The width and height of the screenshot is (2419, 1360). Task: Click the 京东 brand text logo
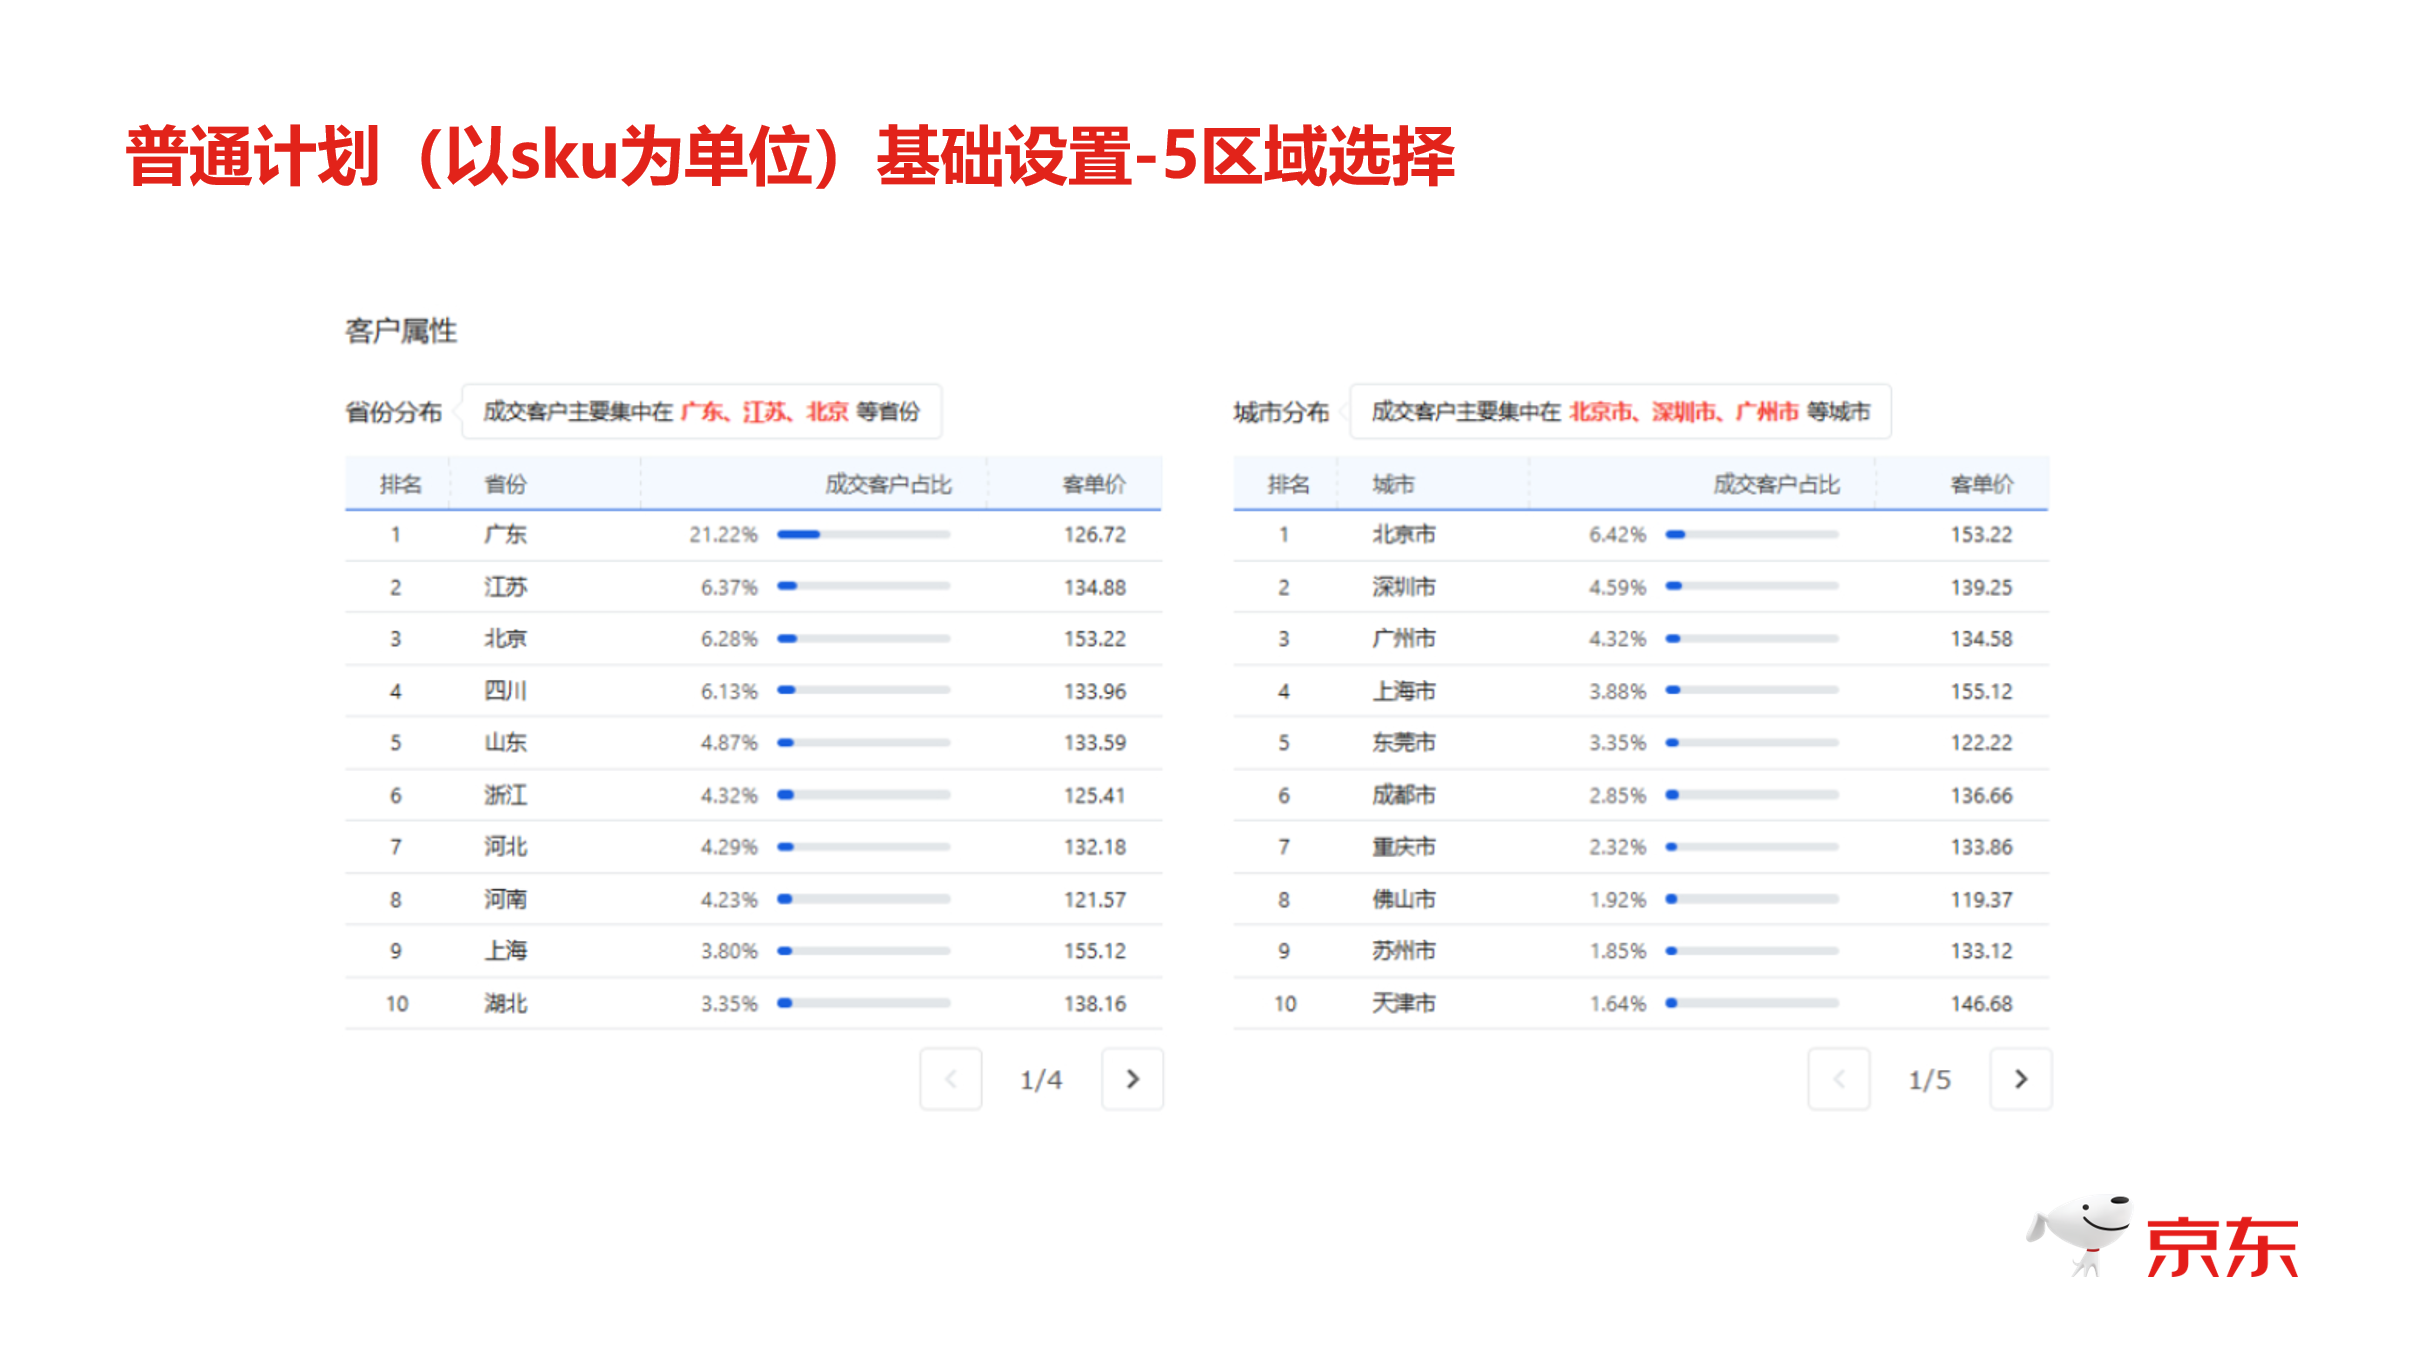coord(2222,1247)
